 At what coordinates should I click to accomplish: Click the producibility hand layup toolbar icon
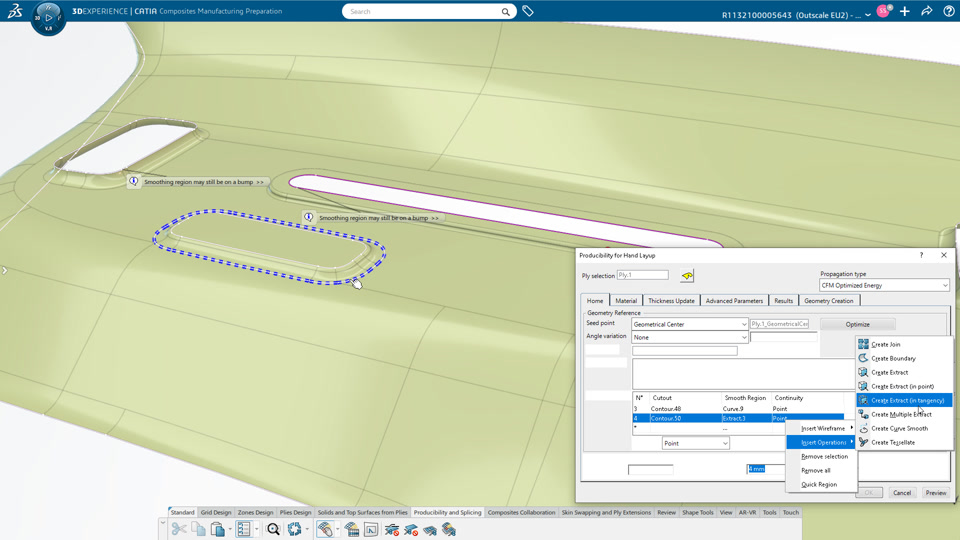pos(325,529)
